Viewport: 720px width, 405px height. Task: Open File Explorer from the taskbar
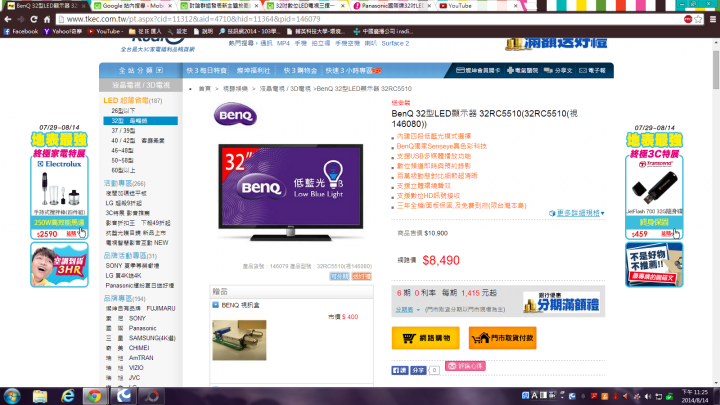click(40, 396)
